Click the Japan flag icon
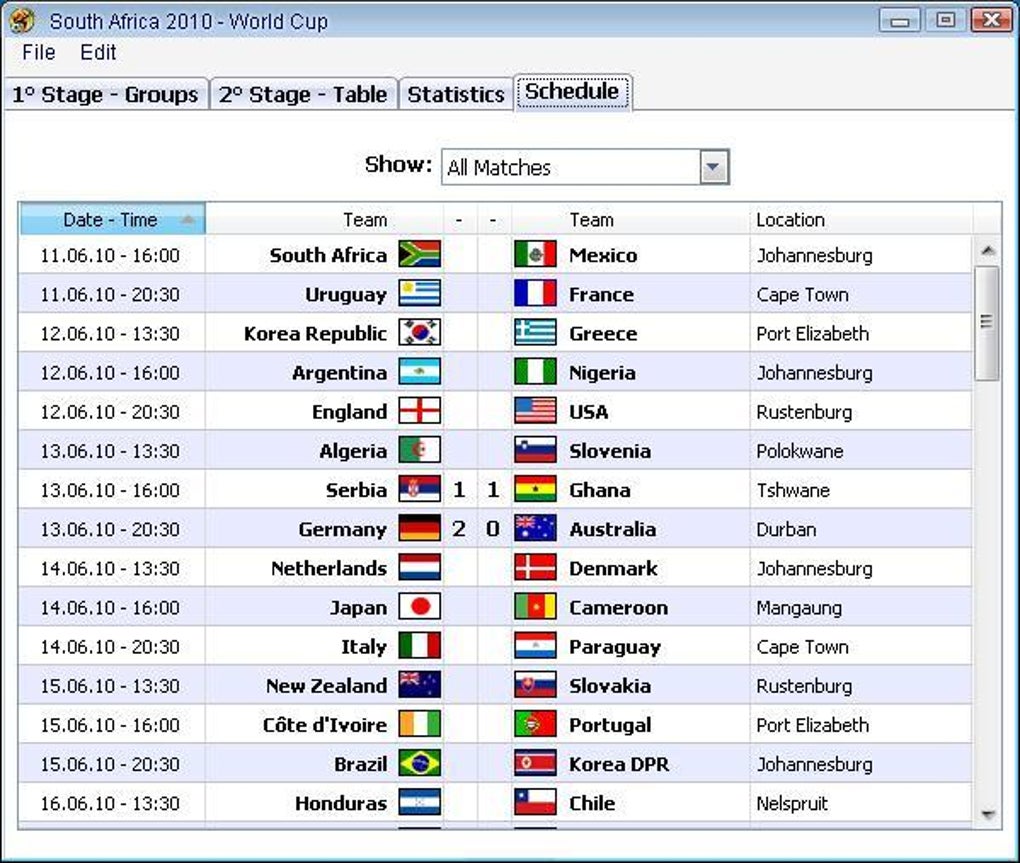This screenshot has height=863, width=1020. click(x=419, y=607)
